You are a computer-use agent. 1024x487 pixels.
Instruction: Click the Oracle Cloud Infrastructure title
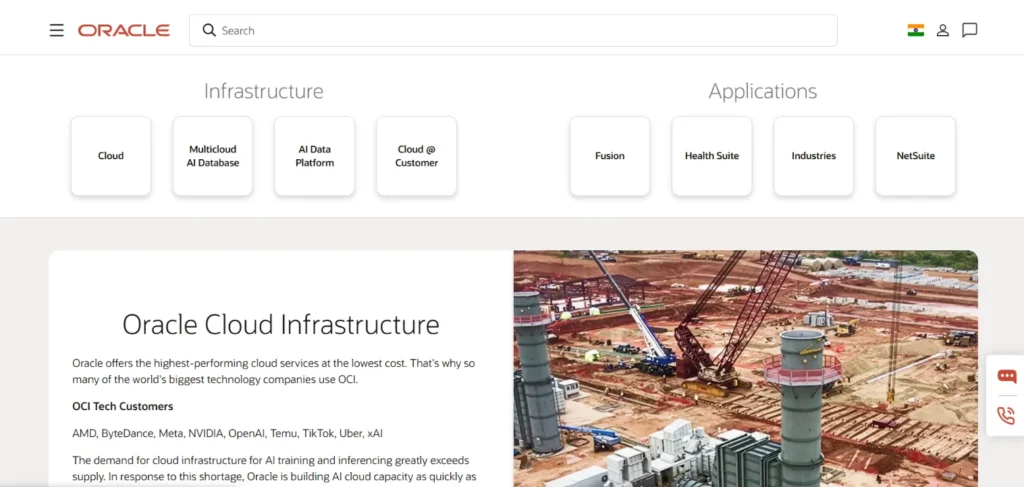pyautogui.click(x=281, y=324)
